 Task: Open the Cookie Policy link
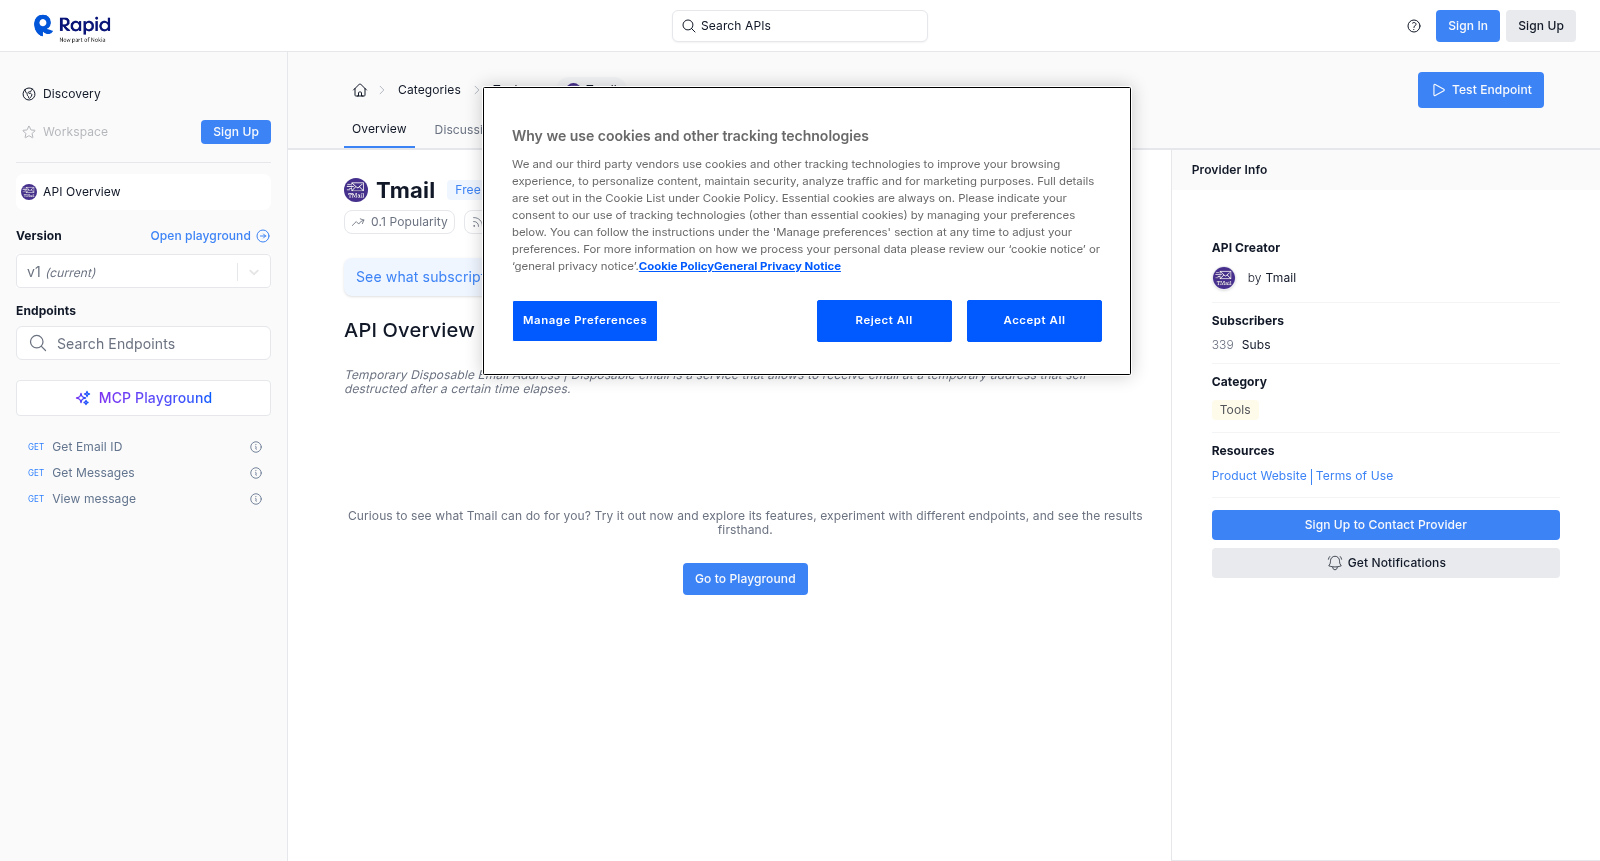[x=676, y=267]
